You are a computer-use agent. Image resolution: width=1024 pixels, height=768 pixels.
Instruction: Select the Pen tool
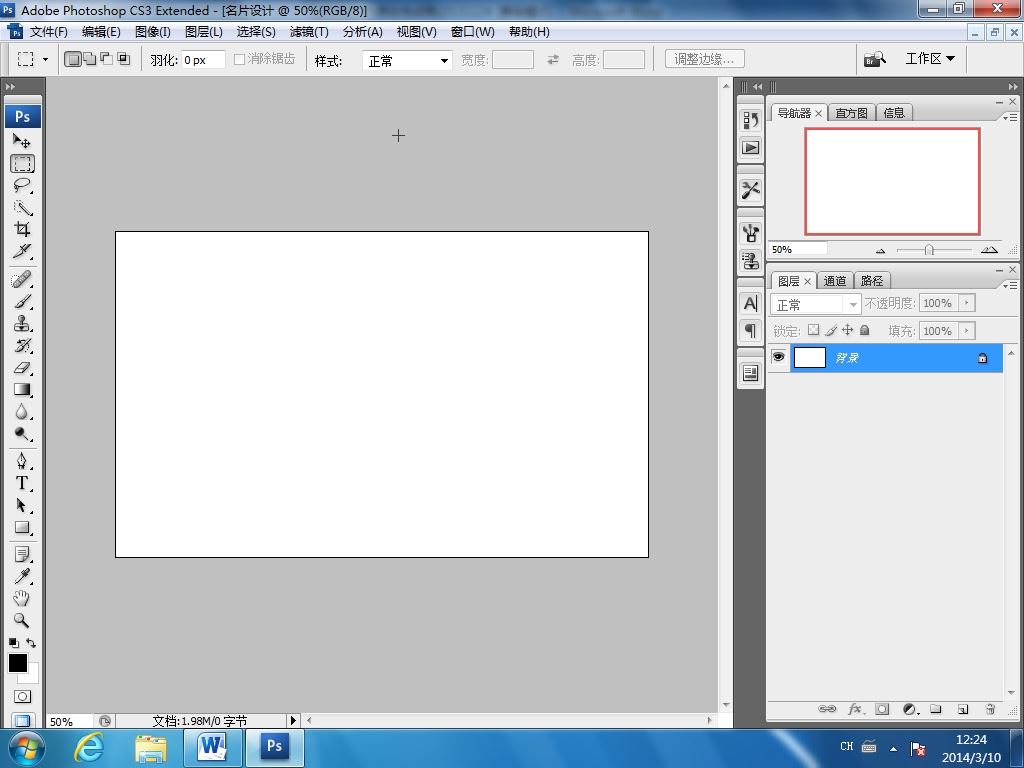point(22,461)
